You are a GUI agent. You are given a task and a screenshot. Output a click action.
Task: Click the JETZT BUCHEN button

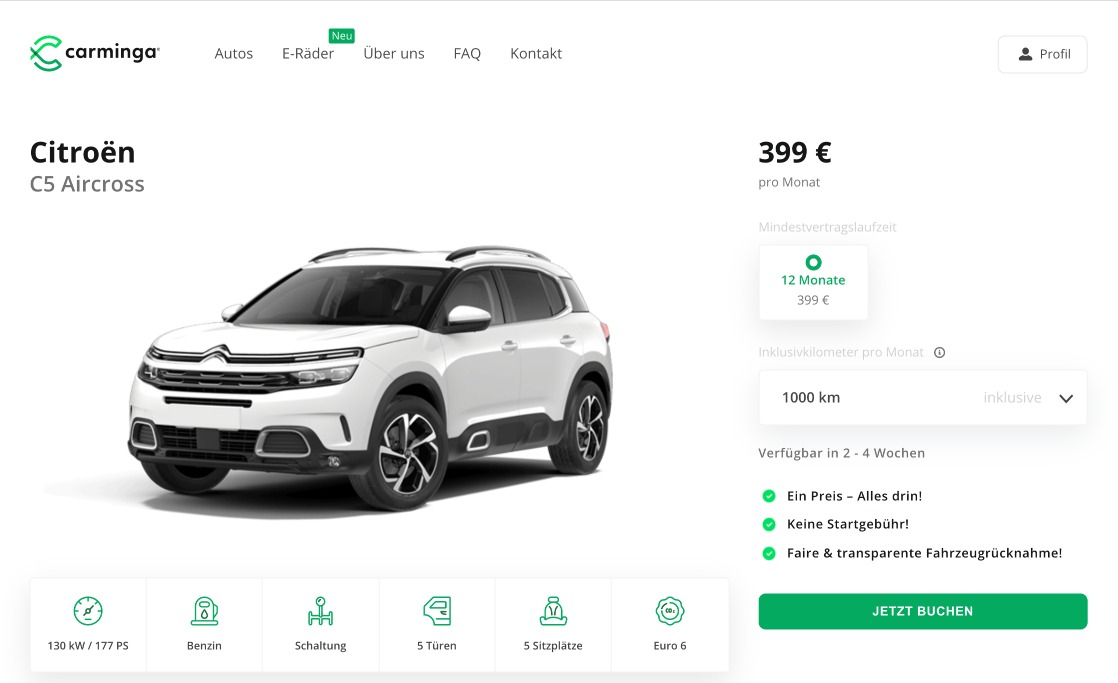click(923, 611)
